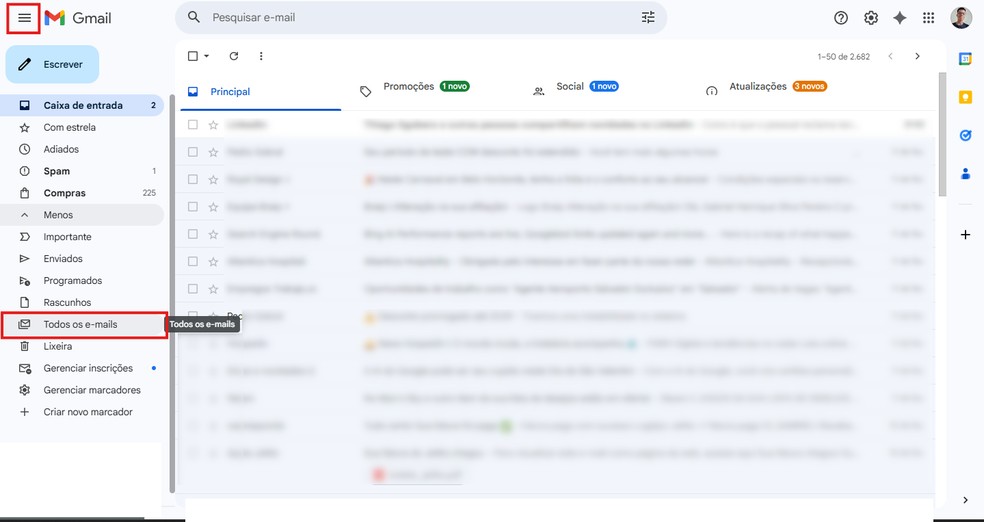Open Com estrela folder

click(x=82, y=127)
